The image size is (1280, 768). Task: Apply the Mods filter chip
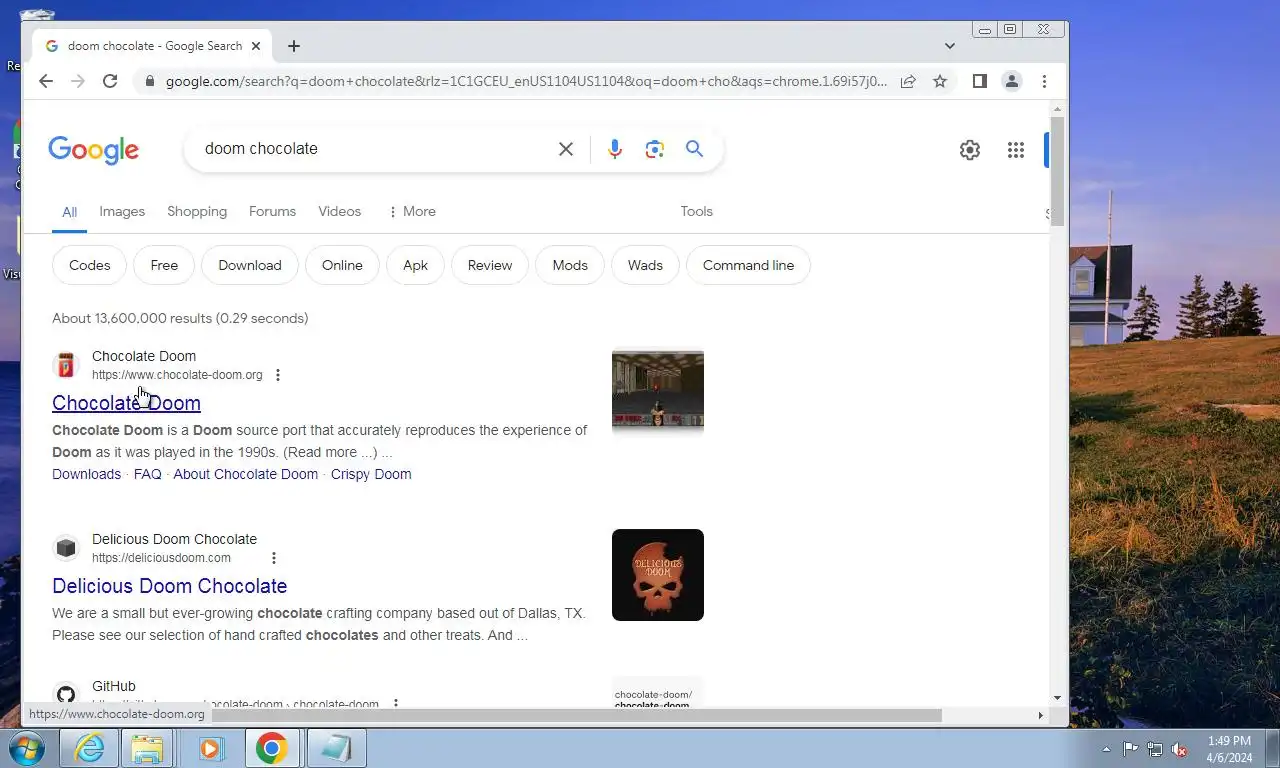[570, 265]
